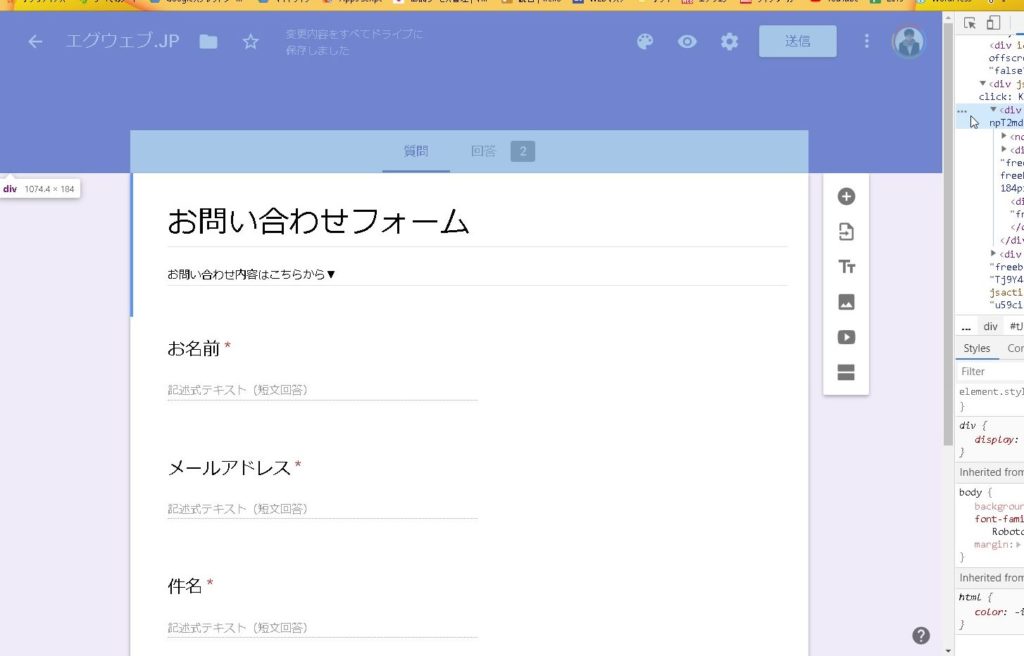Add a video using the video icon
Viewport: 1024px width, 656px height.
[x=846, y=338]
